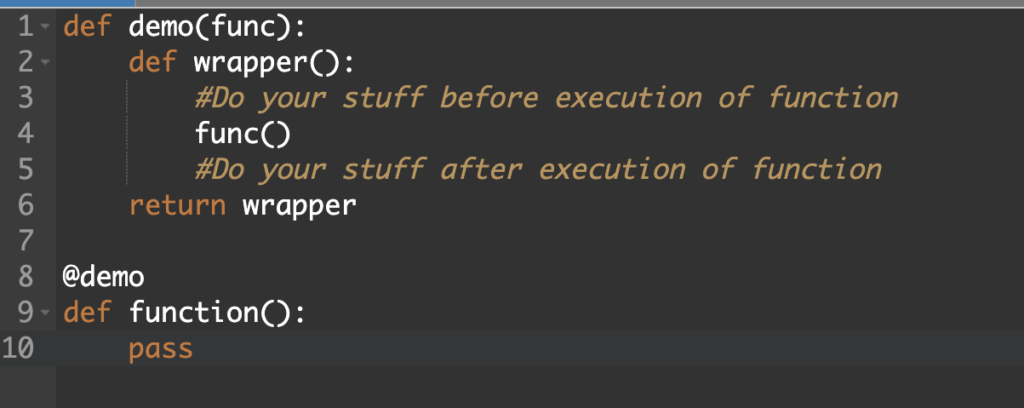Screen dimensions: 1024x408
Task: Click the 'wrapper' name after return
Action: [x=299, y=205]
